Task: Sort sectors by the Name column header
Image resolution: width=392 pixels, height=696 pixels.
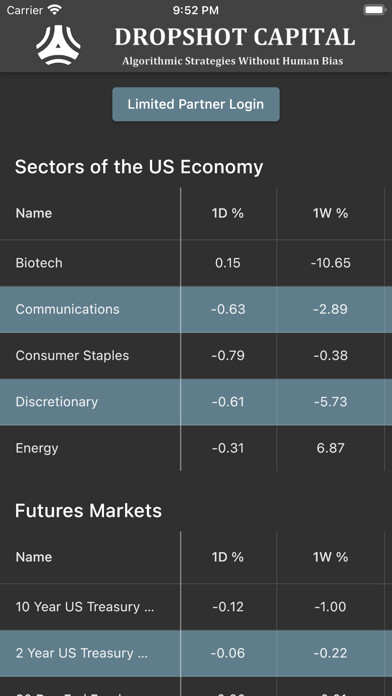Action: point(34,214)
